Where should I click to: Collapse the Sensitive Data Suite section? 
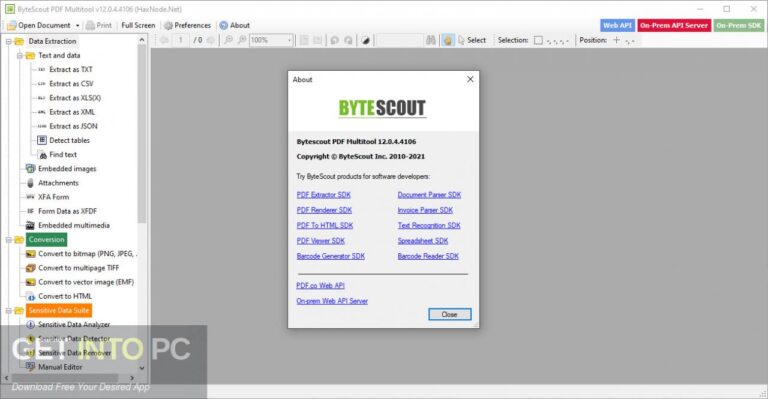tap(8, 311)
